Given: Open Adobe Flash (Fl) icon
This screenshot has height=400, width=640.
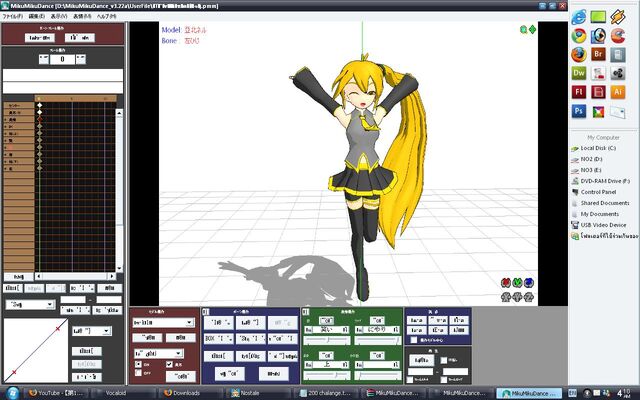Looking at the screenshot, I should (x=579, y=92).
